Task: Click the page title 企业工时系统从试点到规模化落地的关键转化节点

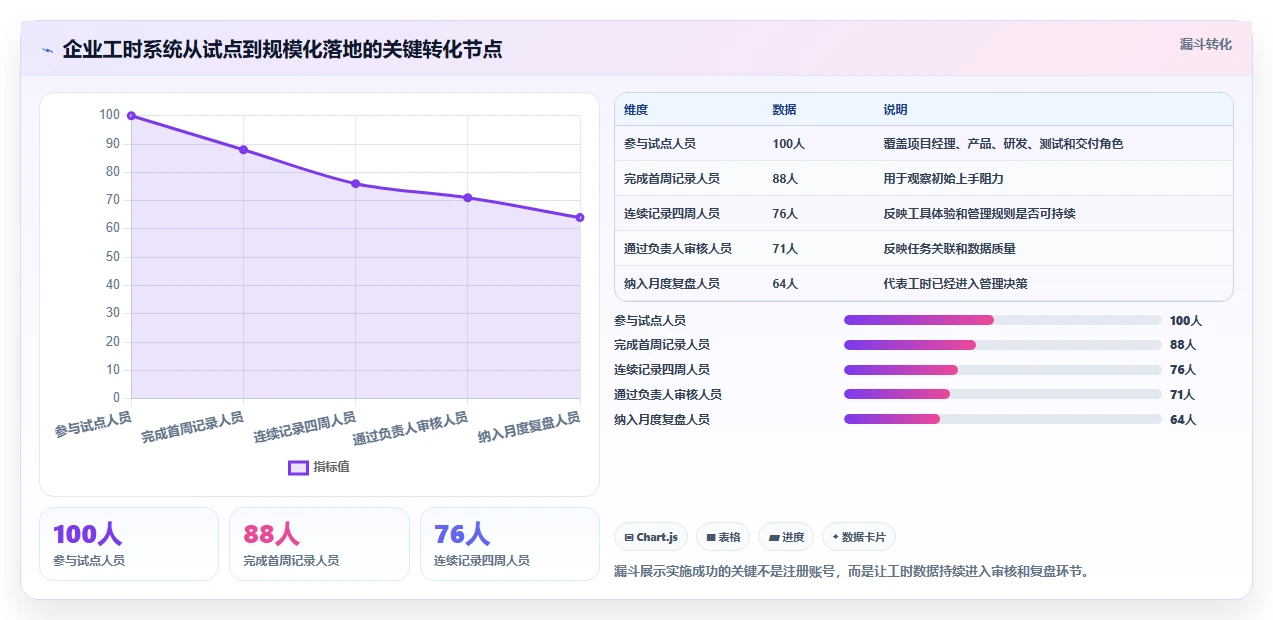Action: click(x=282, y=50)
